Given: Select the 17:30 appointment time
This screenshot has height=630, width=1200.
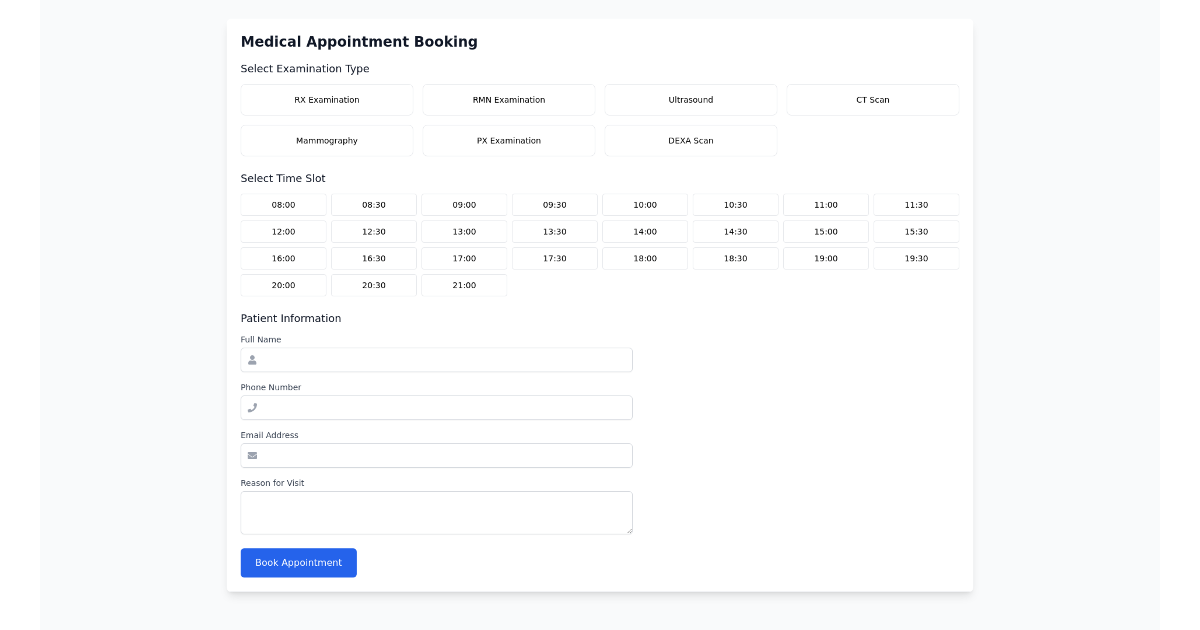Looking at the screenshot, I should (x=554, y=257).
